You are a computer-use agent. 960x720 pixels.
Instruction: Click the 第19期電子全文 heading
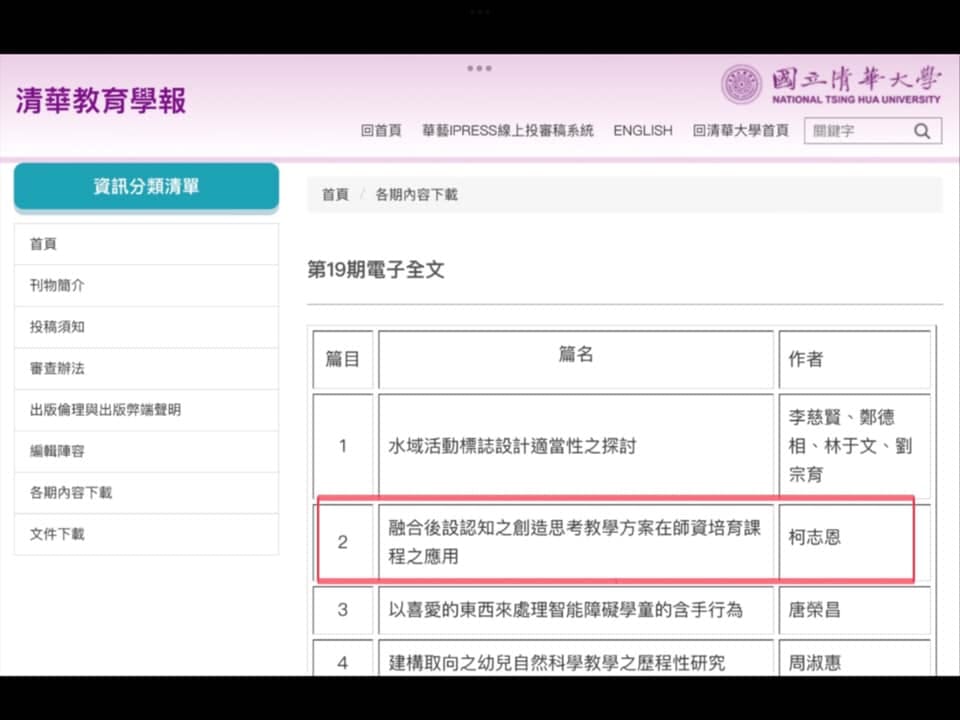[376, 269]
